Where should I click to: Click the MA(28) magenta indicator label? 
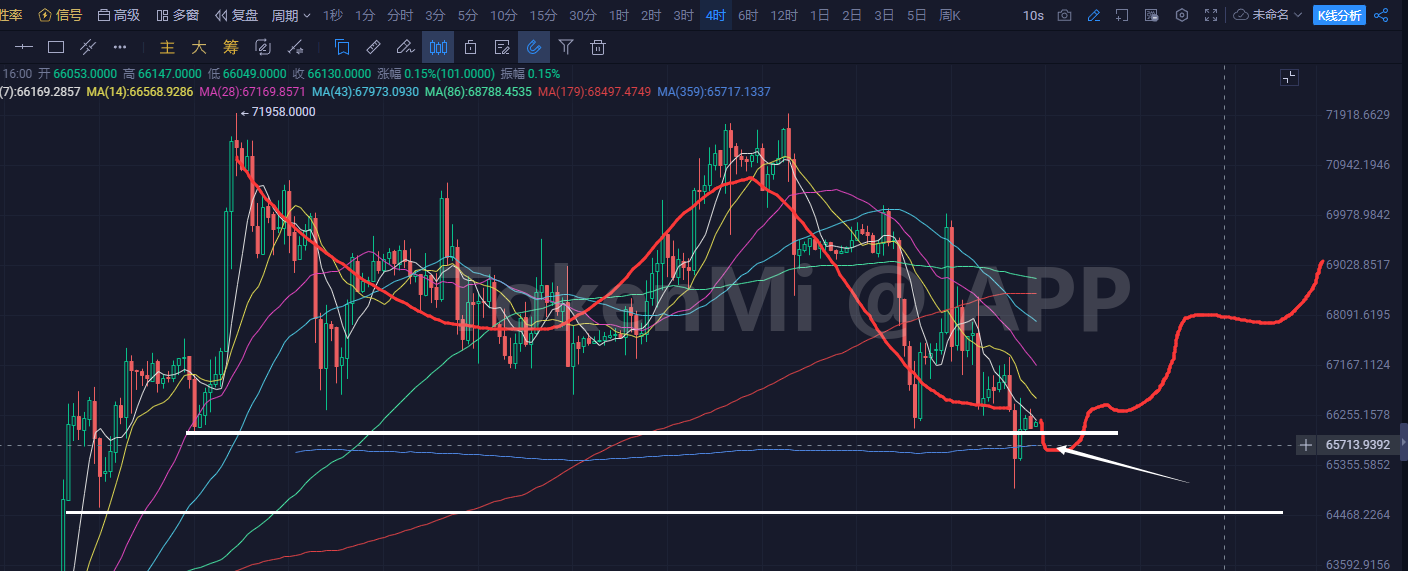252,92
